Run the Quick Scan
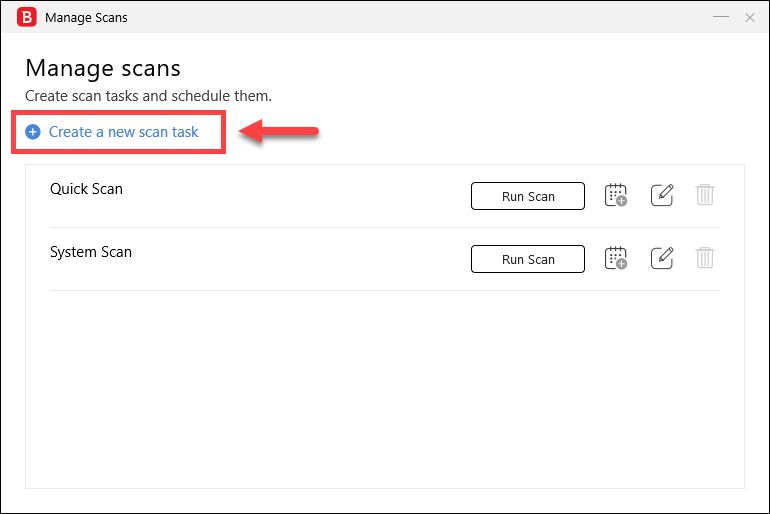Viewport: 770px width, 514px height. (x=528, y=196)
